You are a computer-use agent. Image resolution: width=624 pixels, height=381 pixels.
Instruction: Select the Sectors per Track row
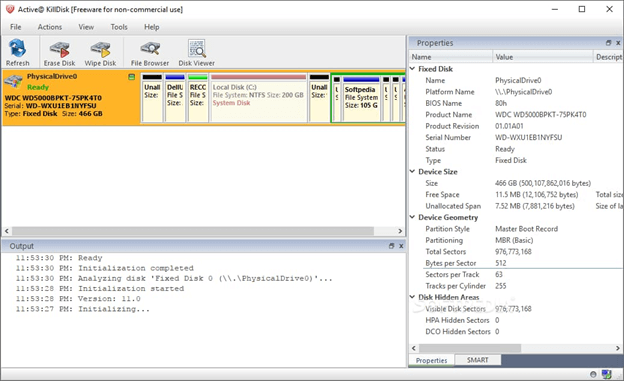coord(516,275)
